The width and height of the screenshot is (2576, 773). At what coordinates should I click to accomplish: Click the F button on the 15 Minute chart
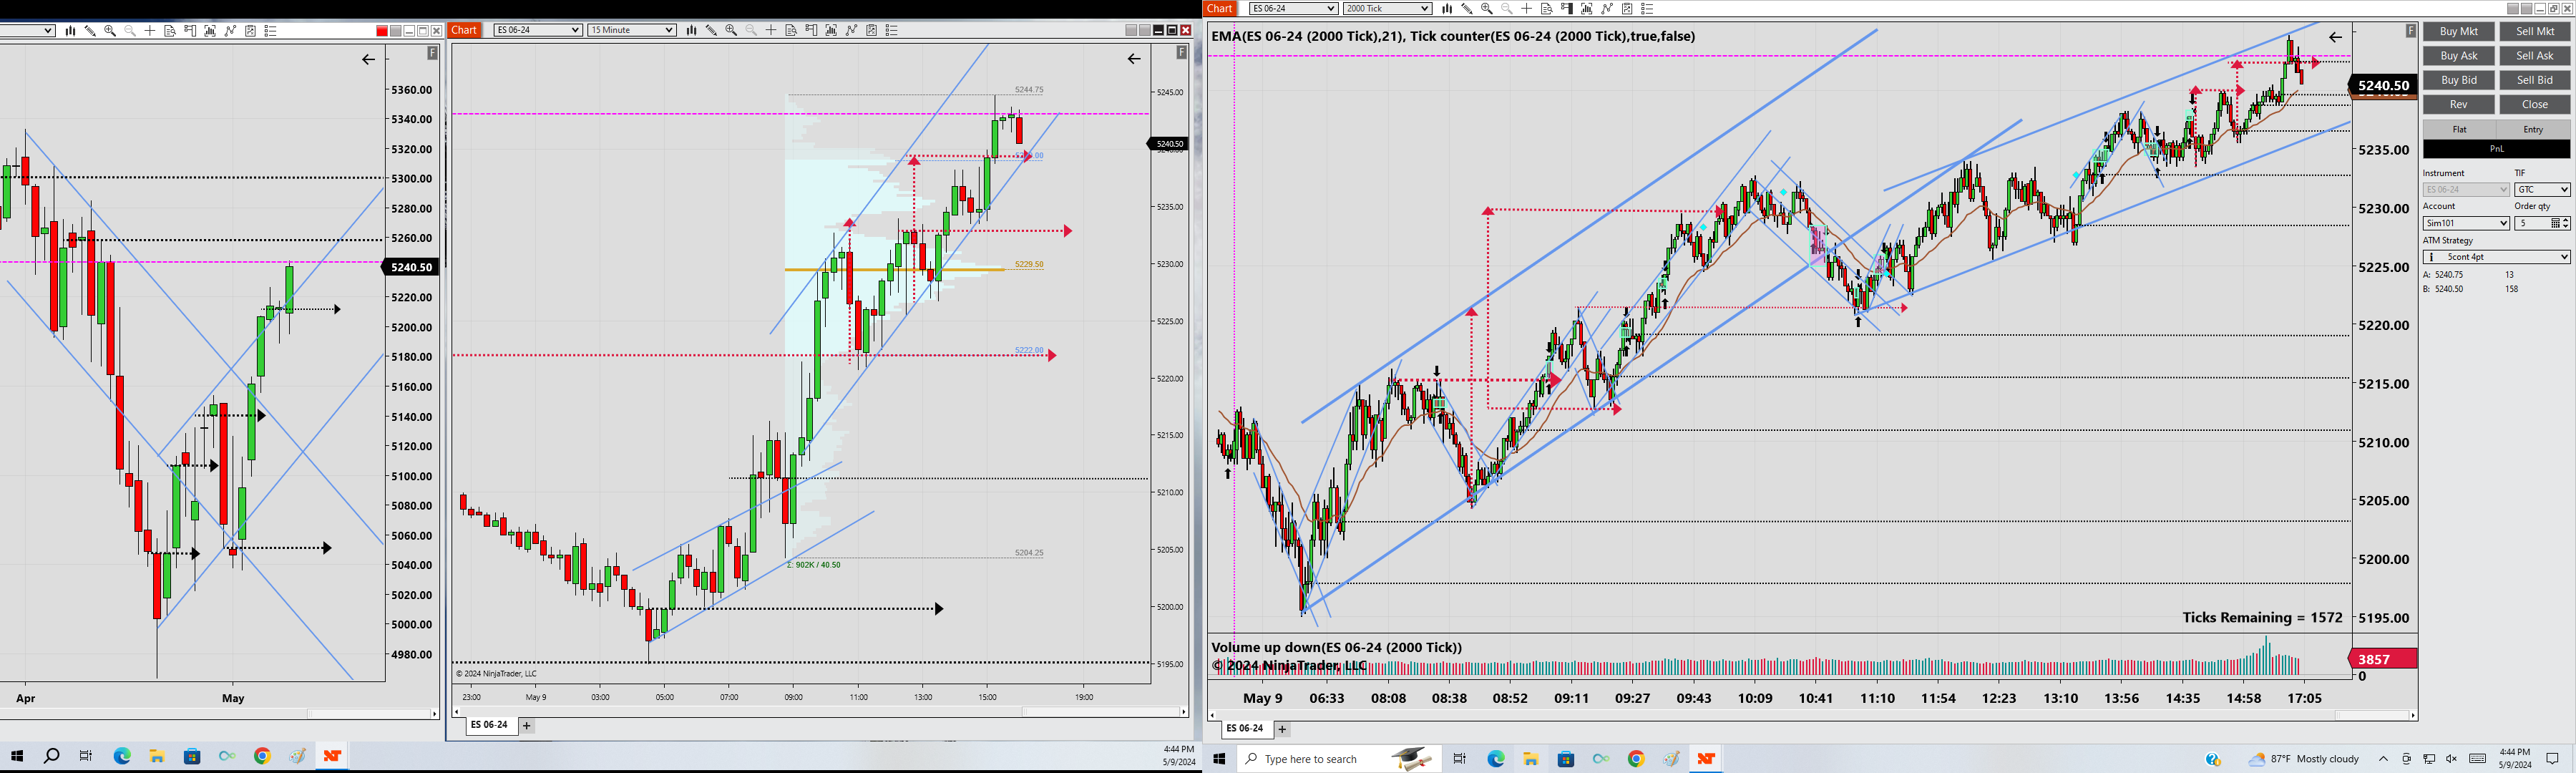point(1182,52)
